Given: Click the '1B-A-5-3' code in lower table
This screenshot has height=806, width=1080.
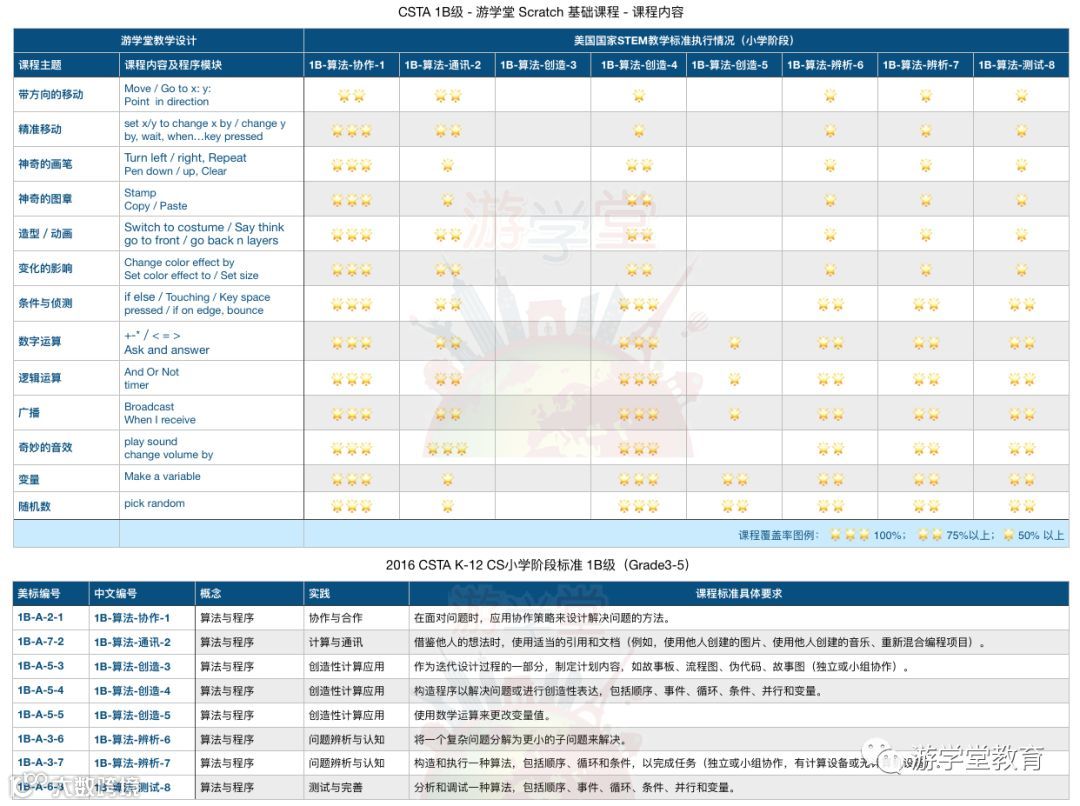Looking at the screenshot, I should (x=41, y=666).
